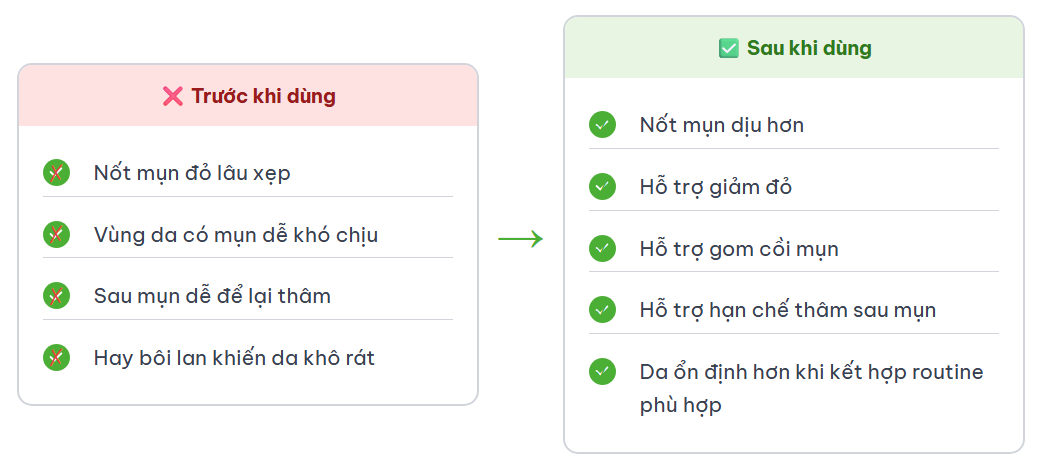Click the crossed icon next to Sau mụn dễ để lại thâm
This screenshot has width=1048, height=465.
[57, 296]
